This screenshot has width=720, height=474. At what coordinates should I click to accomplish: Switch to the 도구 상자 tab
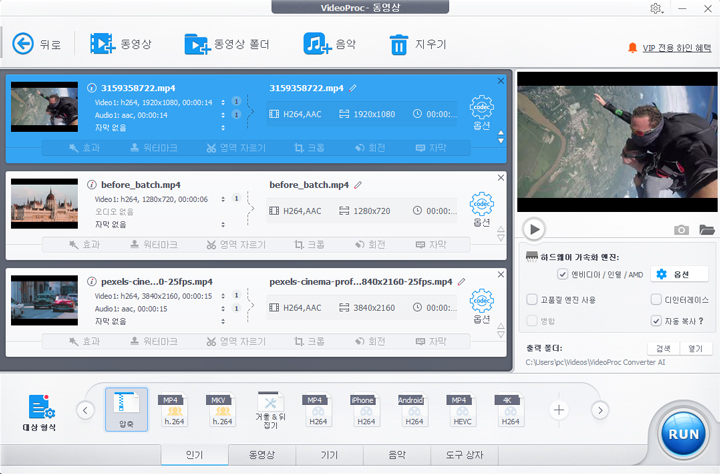(464, 455)
